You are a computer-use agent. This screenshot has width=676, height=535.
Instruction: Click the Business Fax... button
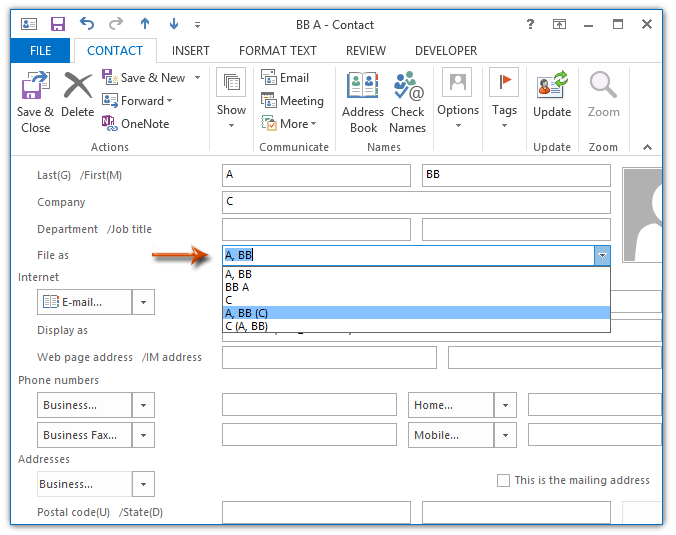tap(85, 435)
